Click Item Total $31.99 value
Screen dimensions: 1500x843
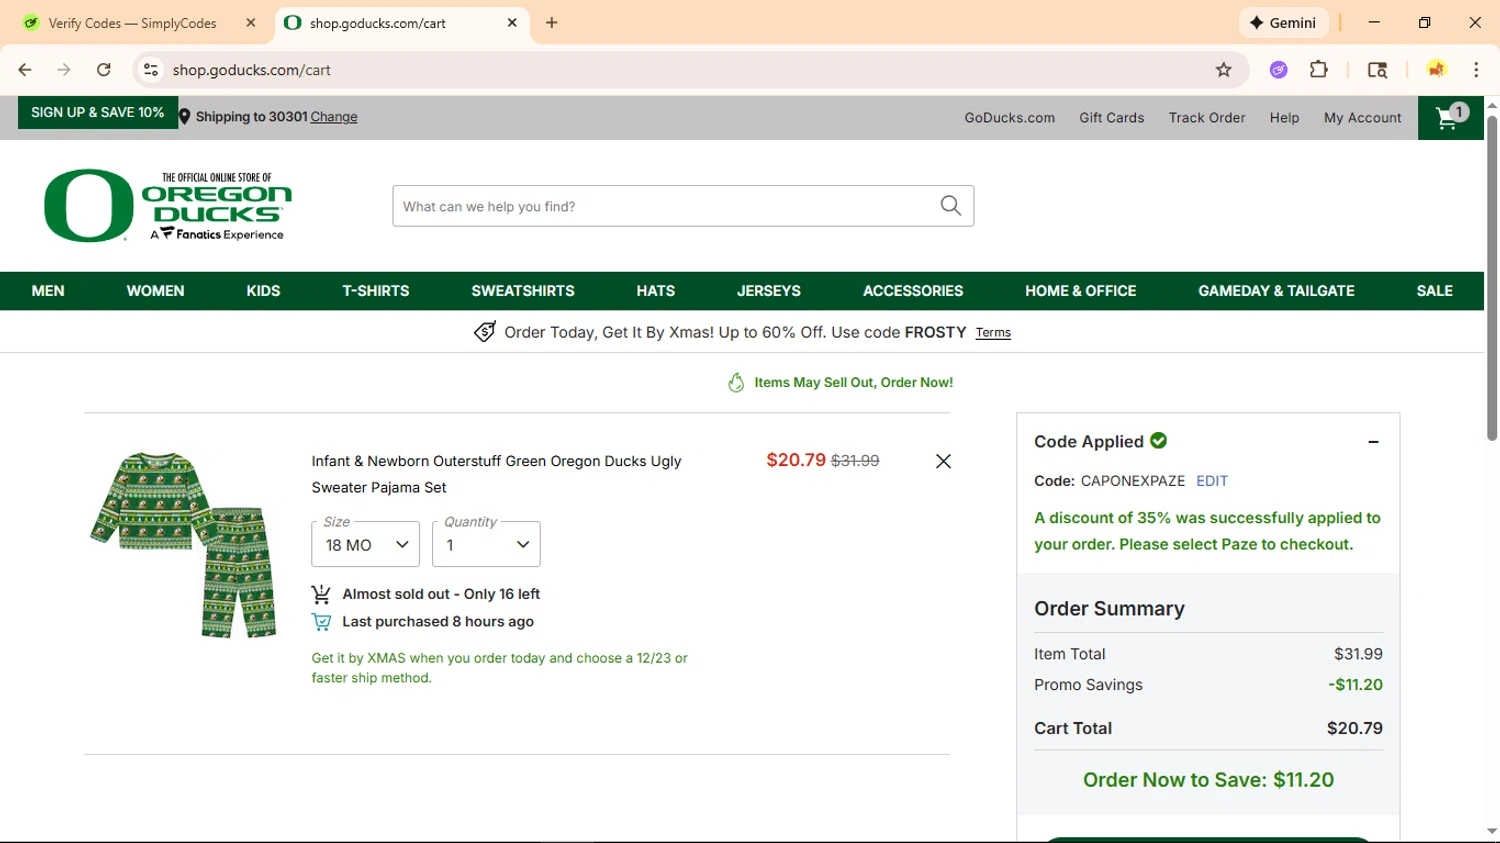(x=1358, y=654)
